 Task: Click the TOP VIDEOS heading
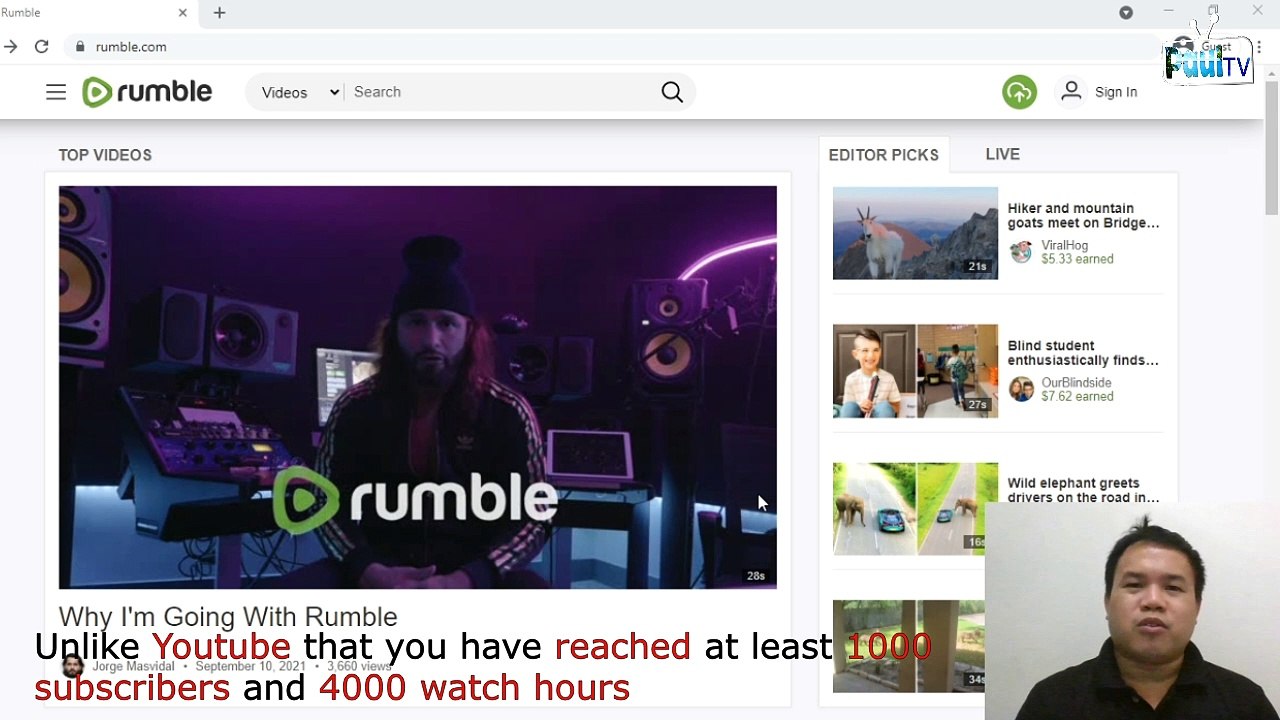point(105,155)
